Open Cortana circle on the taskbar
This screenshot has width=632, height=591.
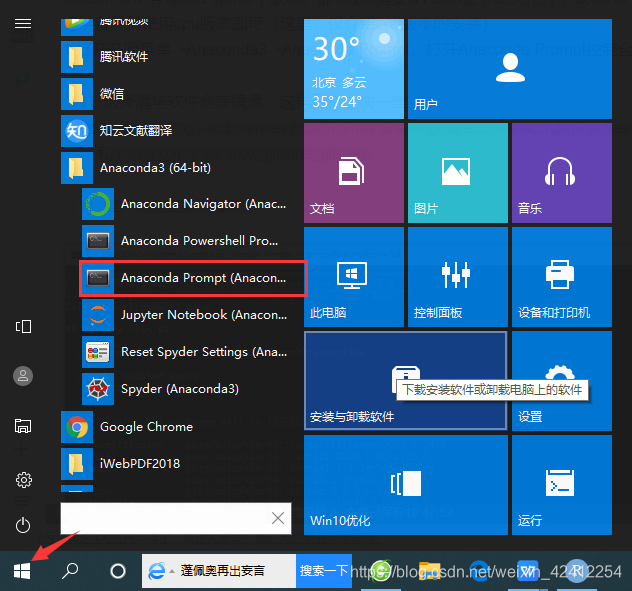118,571
